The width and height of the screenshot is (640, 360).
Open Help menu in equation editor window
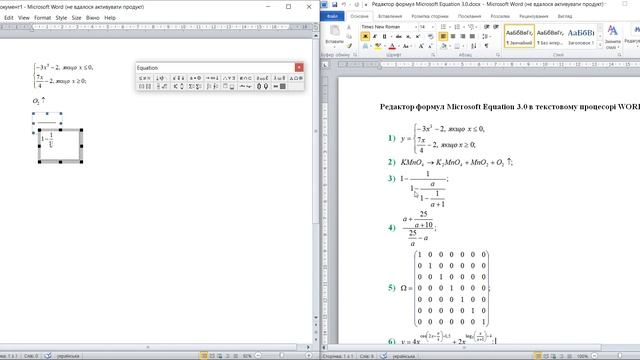coord(110,18)
